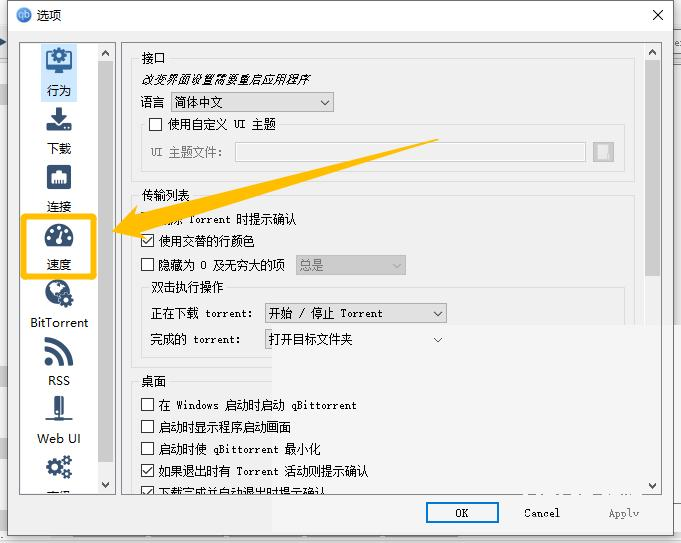Enable 启动时使 qBittorrent 最小化 checkbox
The image size is (681, 543).
[147, 448]
